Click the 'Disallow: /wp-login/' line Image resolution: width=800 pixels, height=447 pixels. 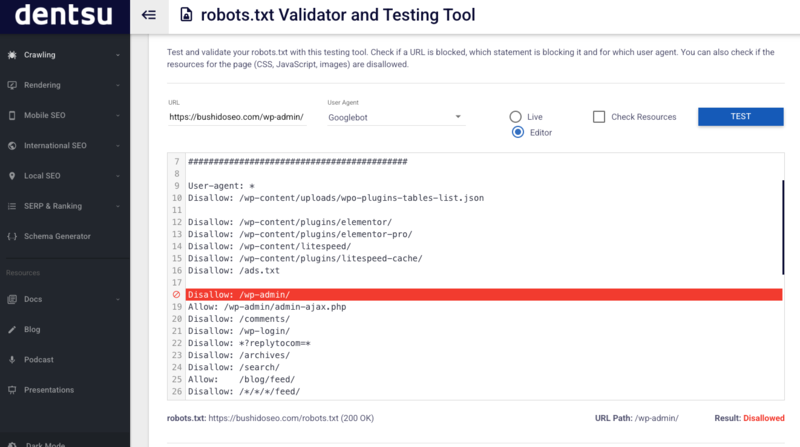point(239,331)
